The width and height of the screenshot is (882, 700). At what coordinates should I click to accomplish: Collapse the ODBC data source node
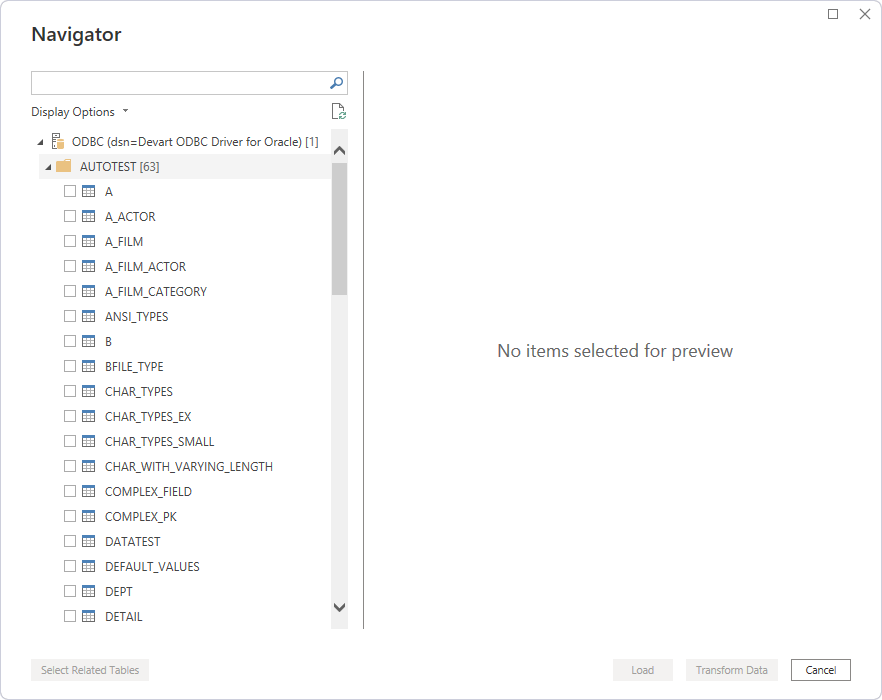(x=39, y=142)
